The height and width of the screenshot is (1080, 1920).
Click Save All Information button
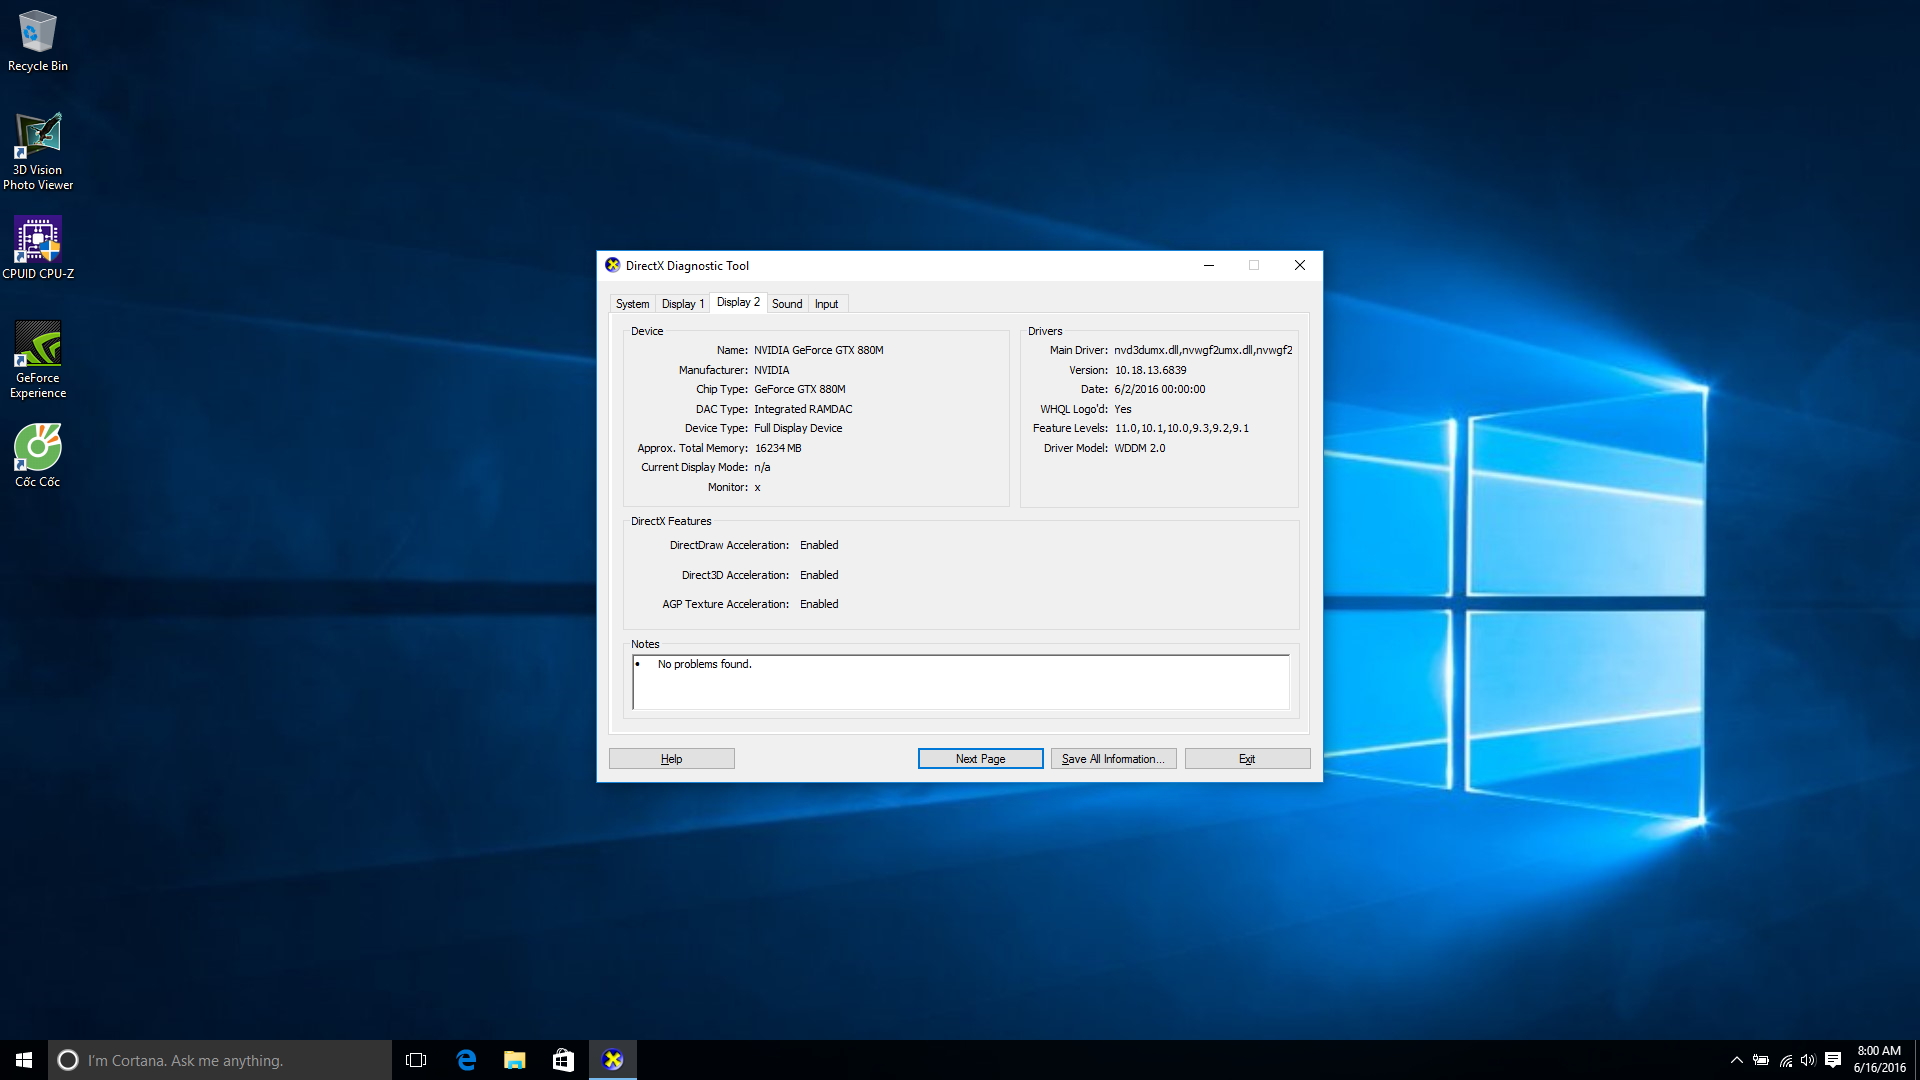click(1113, 759)
